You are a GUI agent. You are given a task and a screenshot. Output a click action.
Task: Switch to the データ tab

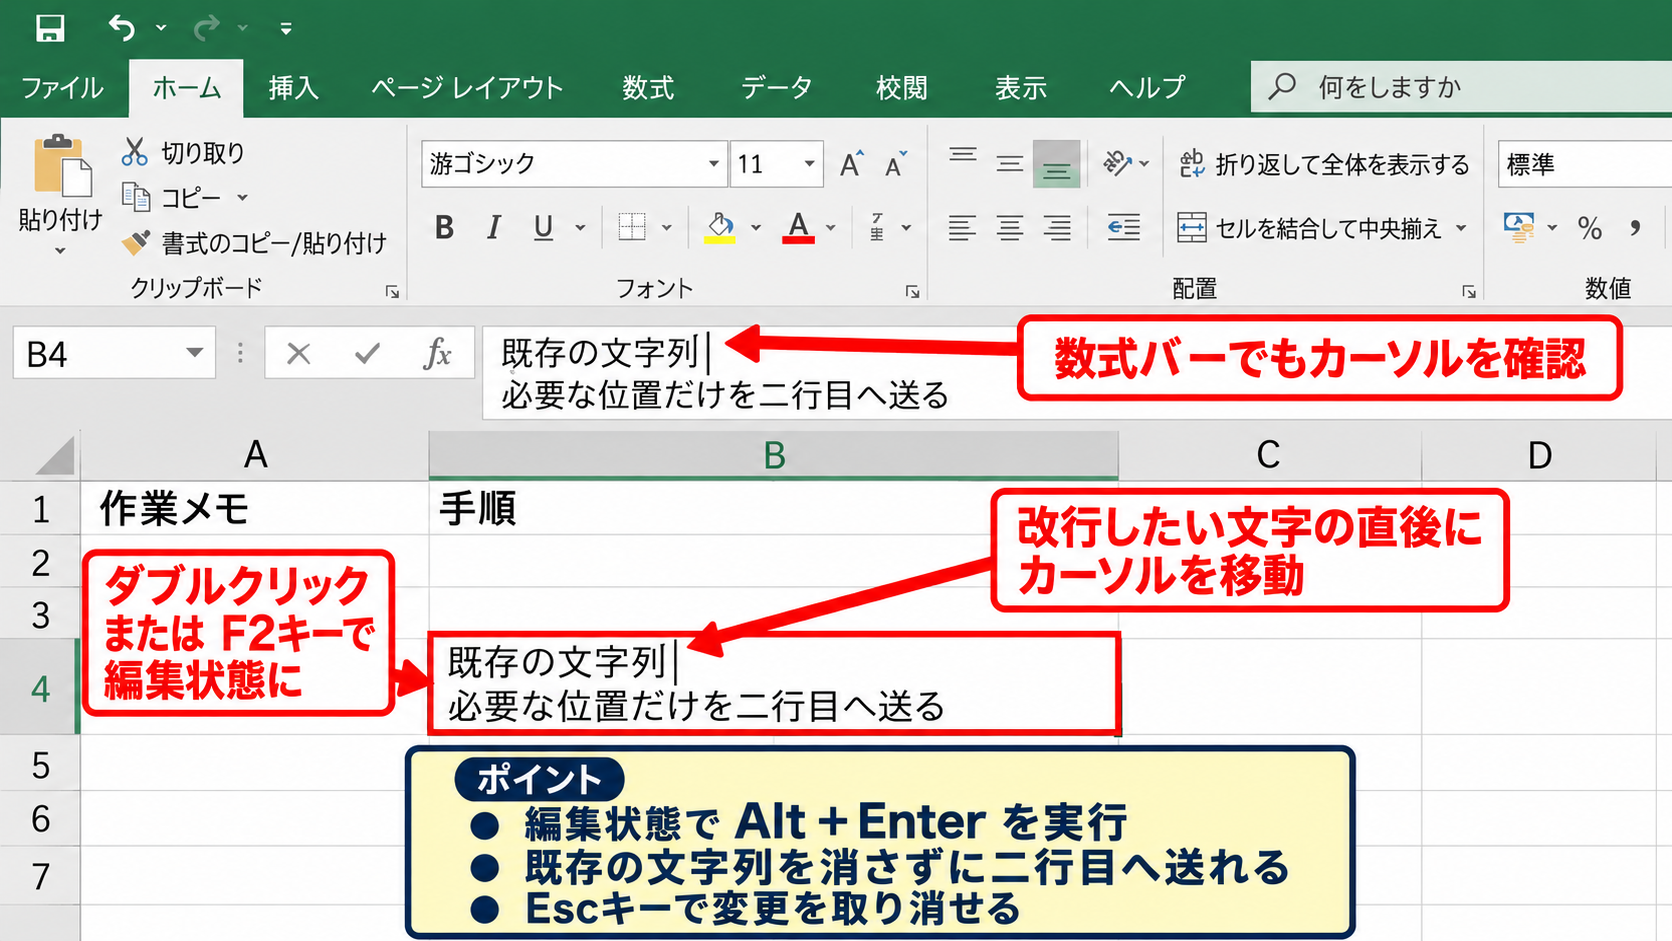click(776, 88)
